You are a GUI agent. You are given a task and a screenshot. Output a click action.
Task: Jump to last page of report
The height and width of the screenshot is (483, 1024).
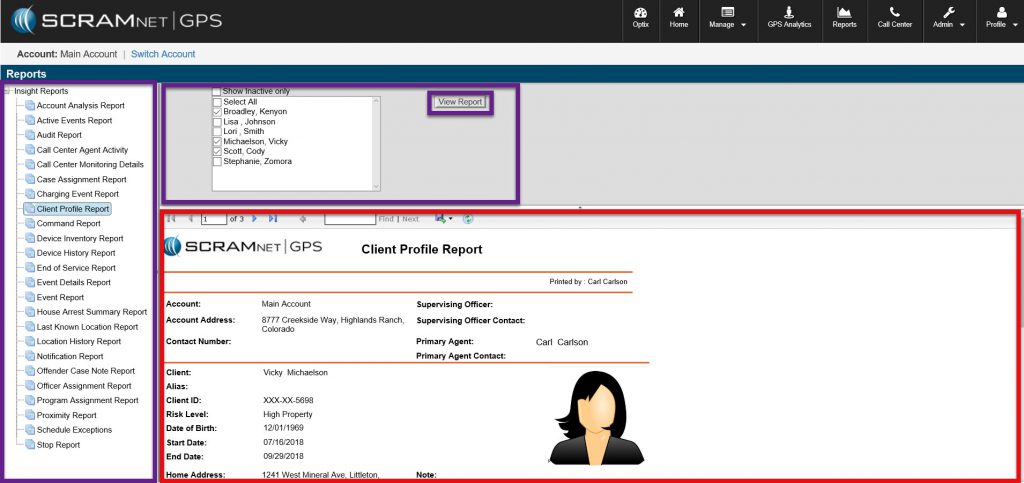click(273, 218)
